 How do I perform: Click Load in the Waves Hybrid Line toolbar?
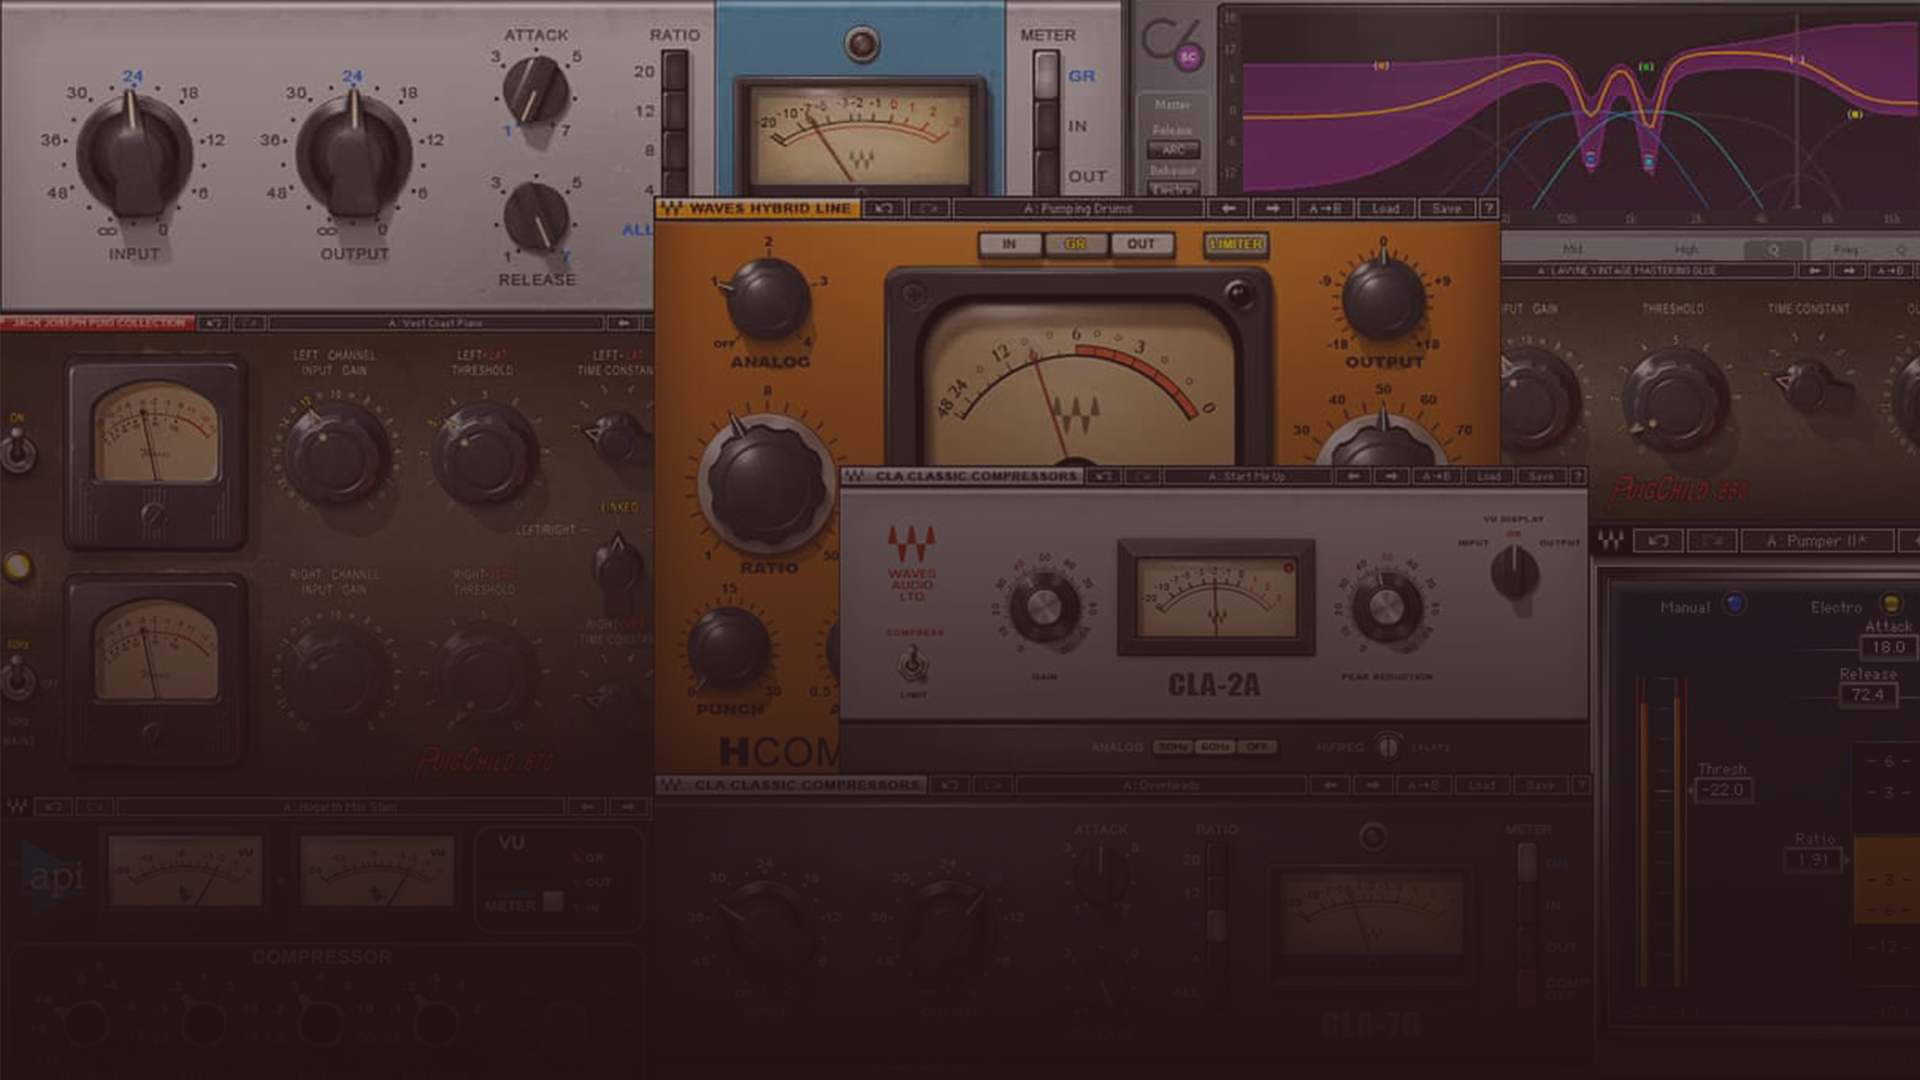click(1385, 209)
